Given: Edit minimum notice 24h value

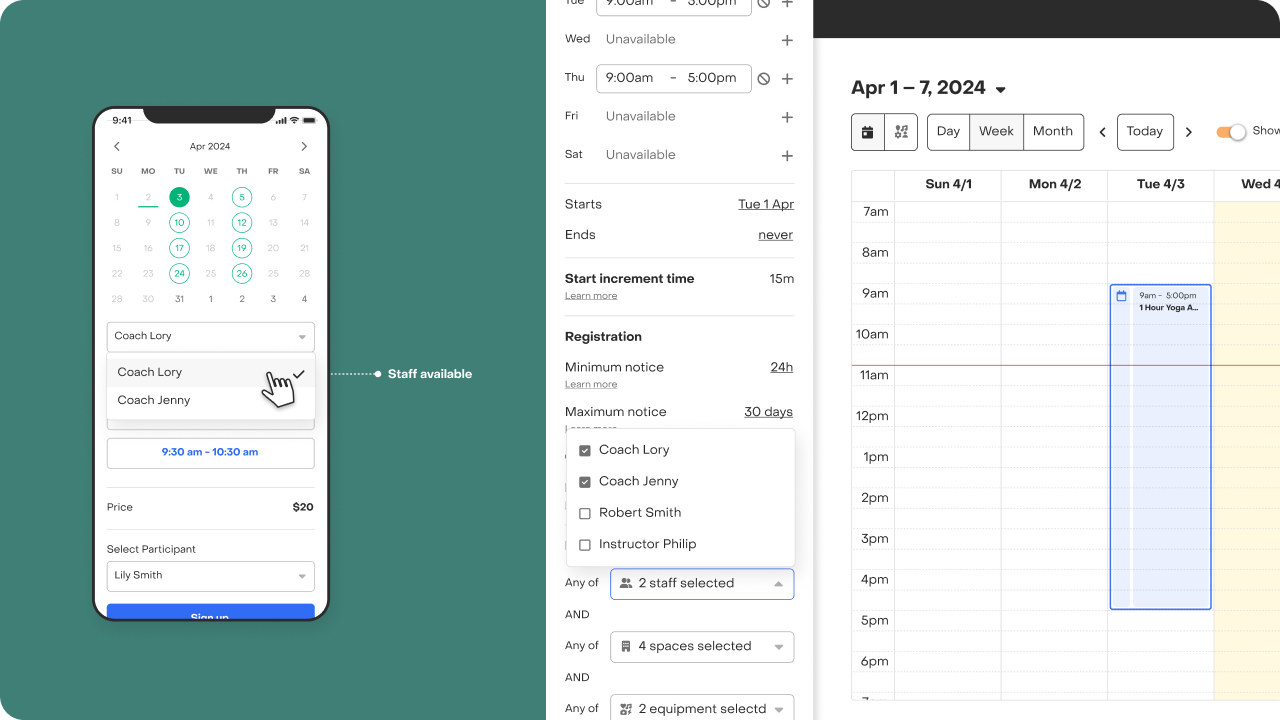Looking at the screenshot, I should (781, 367).
